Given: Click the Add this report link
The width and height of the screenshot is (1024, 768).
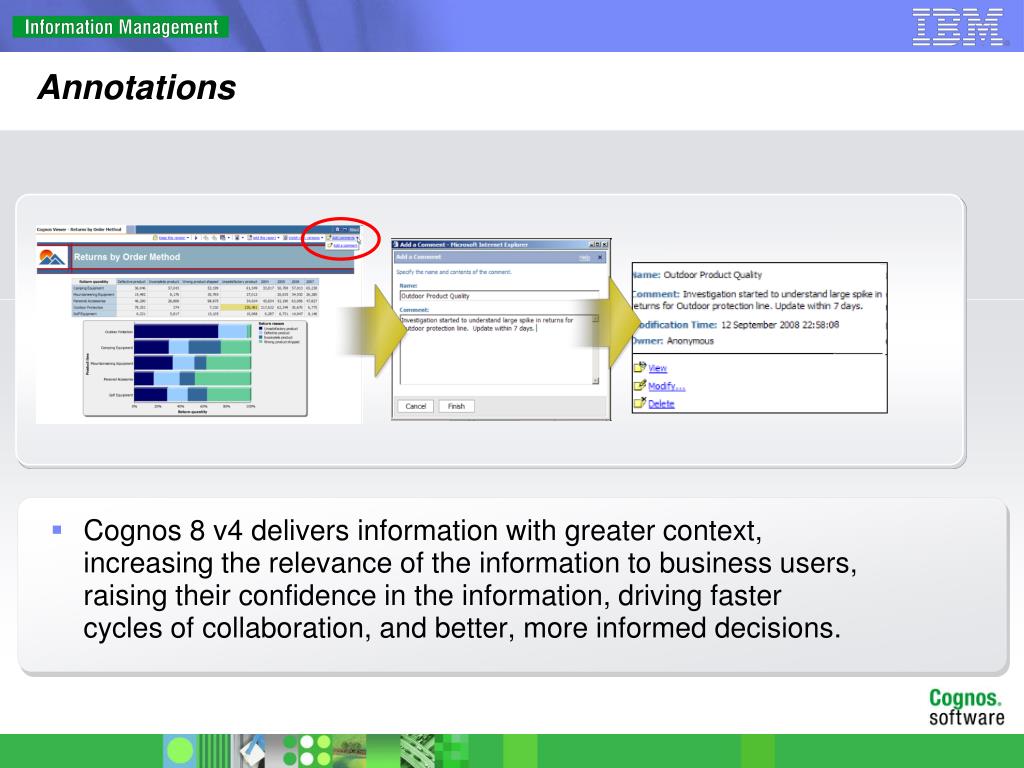Looking at the screenshot, I should [x=264, y=238].
